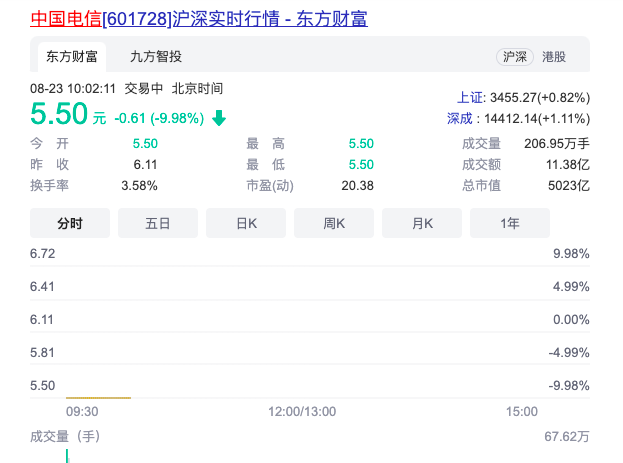Switch chart to 日K view
623x463 pixels.
[x=246, y=223]
